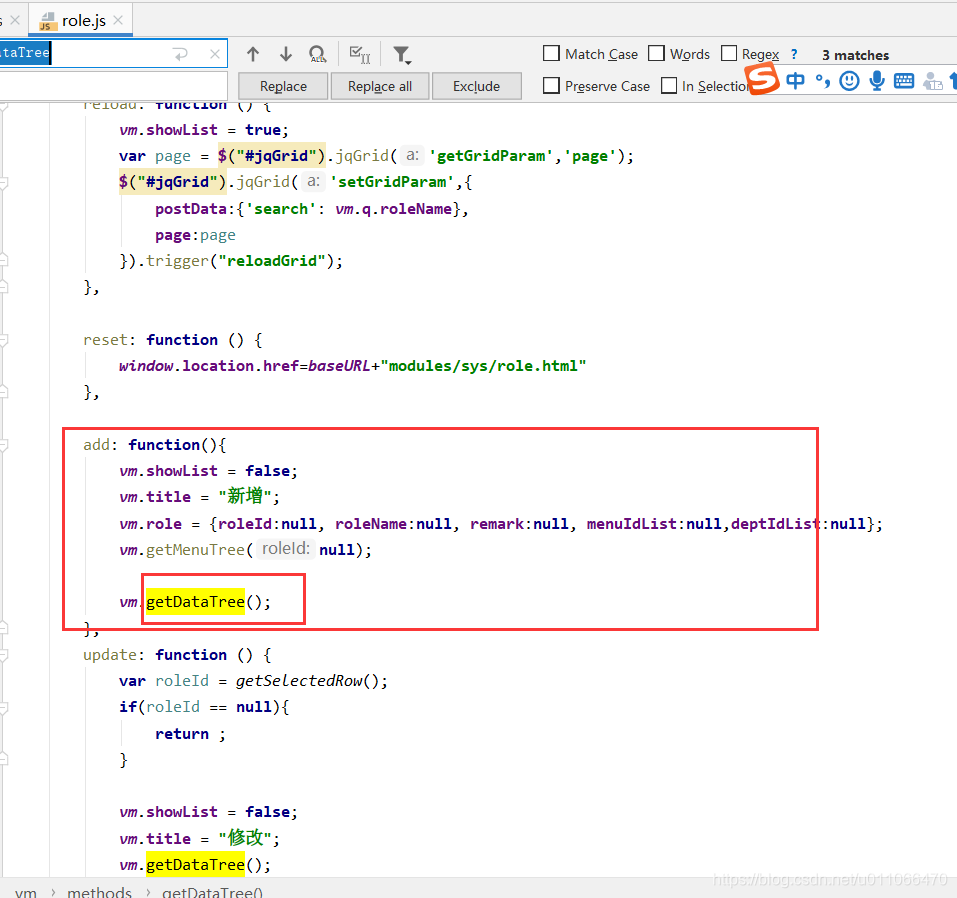This screenshot has height=898, width=957.
Task: Toggle Chinese input mode in Sogou bar
Action: pyautogui.click(x=795, y=81)
